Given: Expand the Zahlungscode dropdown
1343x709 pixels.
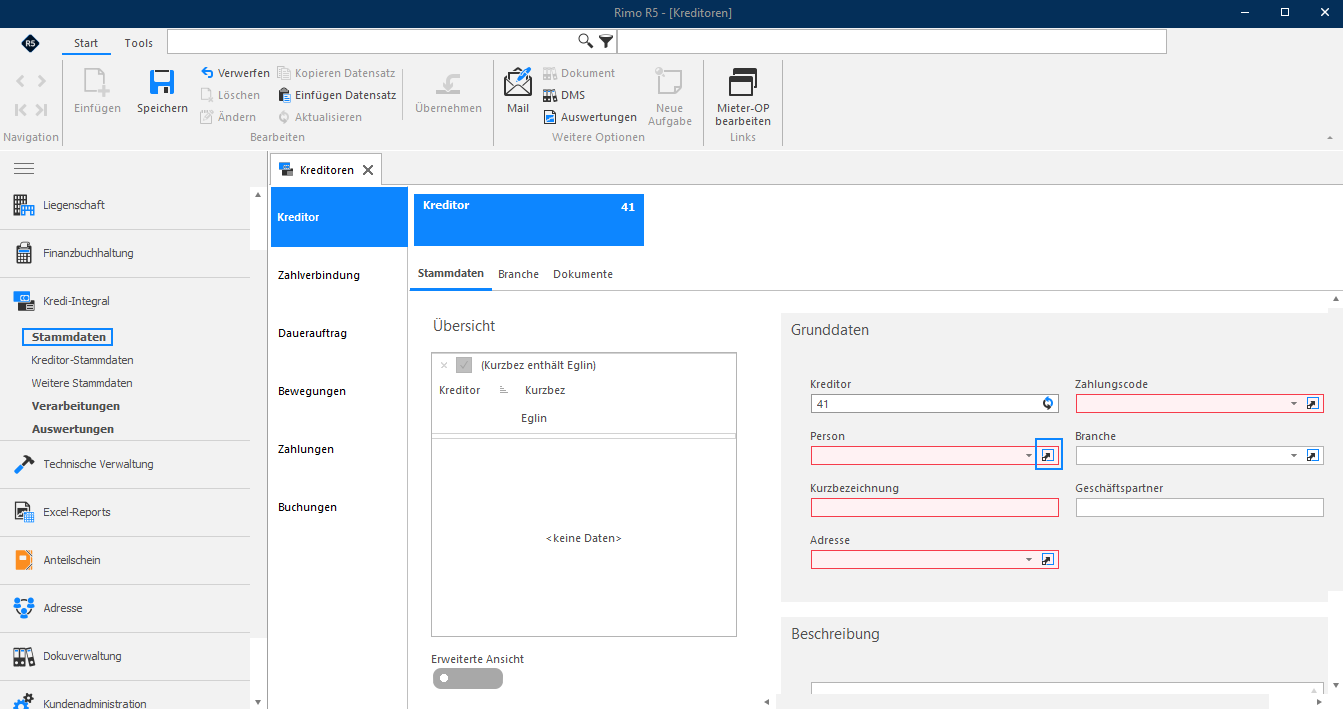Looking at the screenshot, I should pyautogui.click(x=1294, y=403).
